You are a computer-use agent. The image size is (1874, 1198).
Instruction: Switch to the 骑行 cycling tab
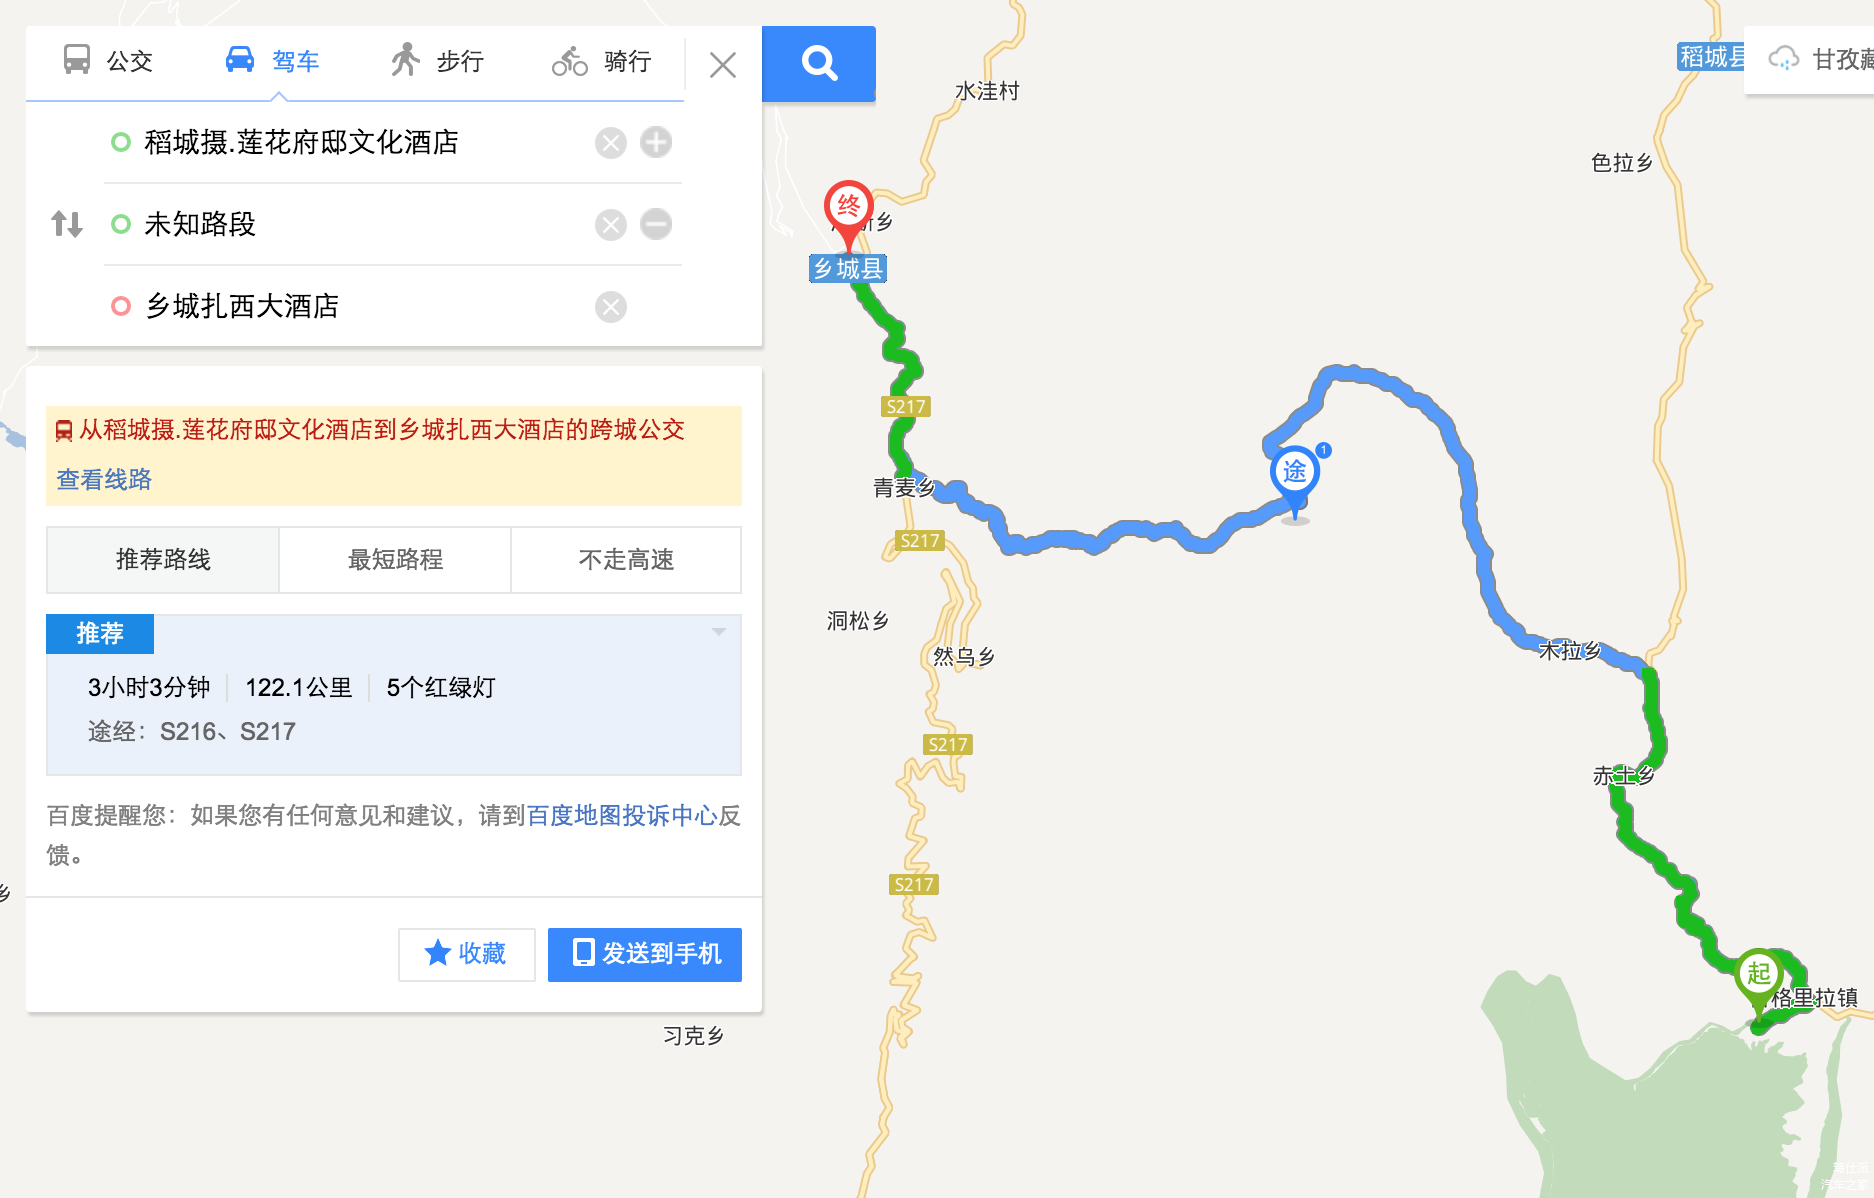pyautogui.click(x=602, y=61)
